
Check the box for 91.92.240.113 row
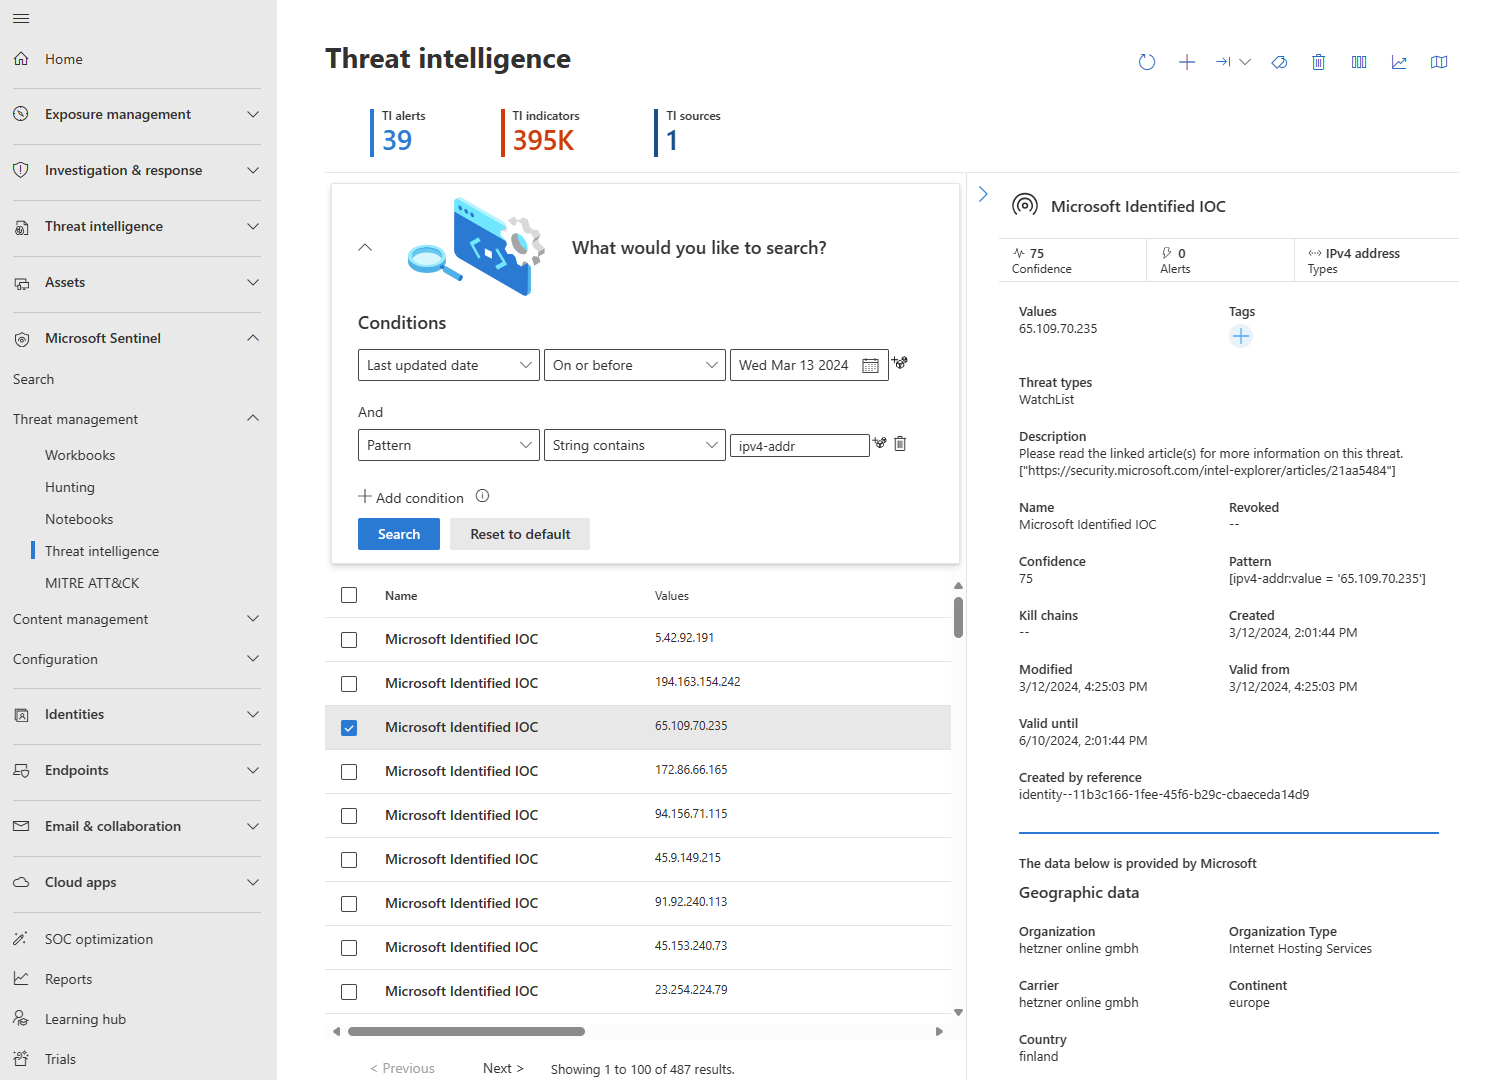point(349,904)
